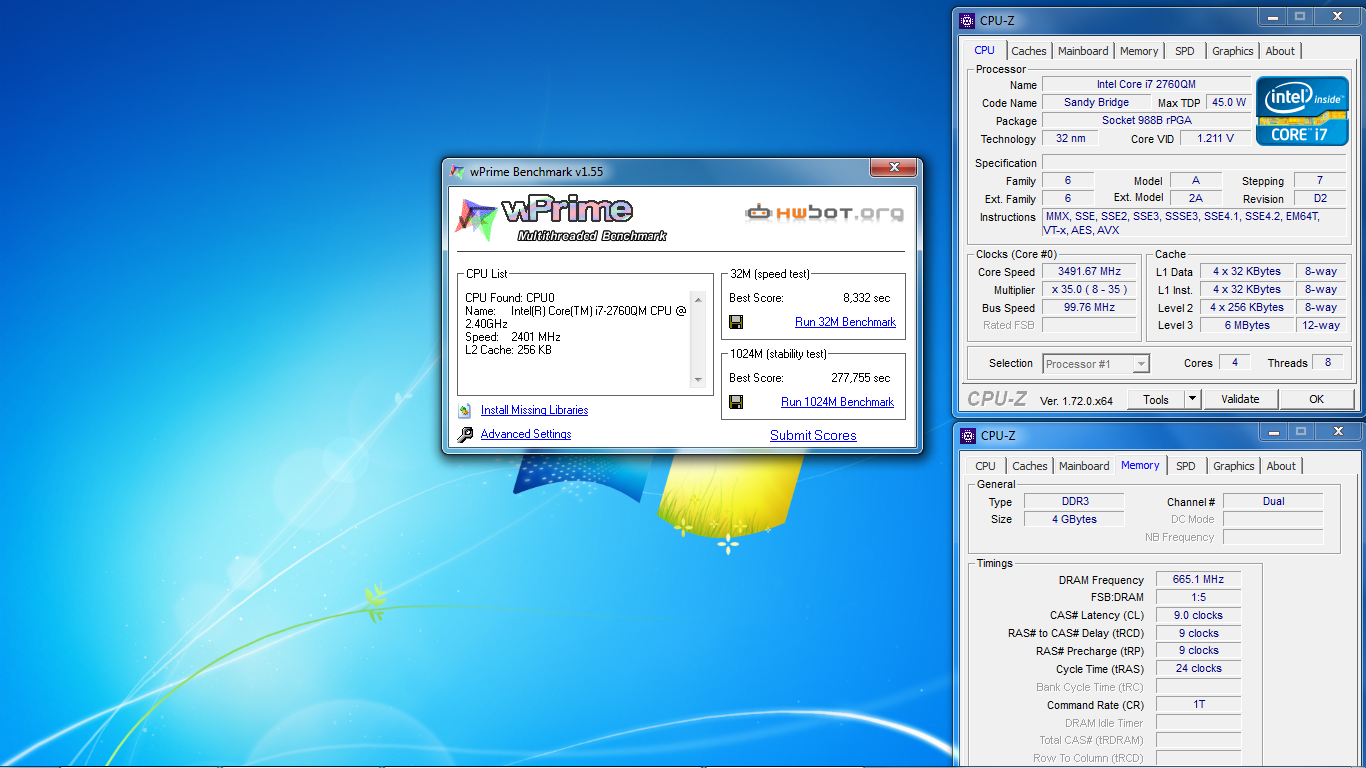Viewport: 1366px width, 768px height.
Task: Select Graphics tab in lower CPU-Z window
Action: [1233, 466]
